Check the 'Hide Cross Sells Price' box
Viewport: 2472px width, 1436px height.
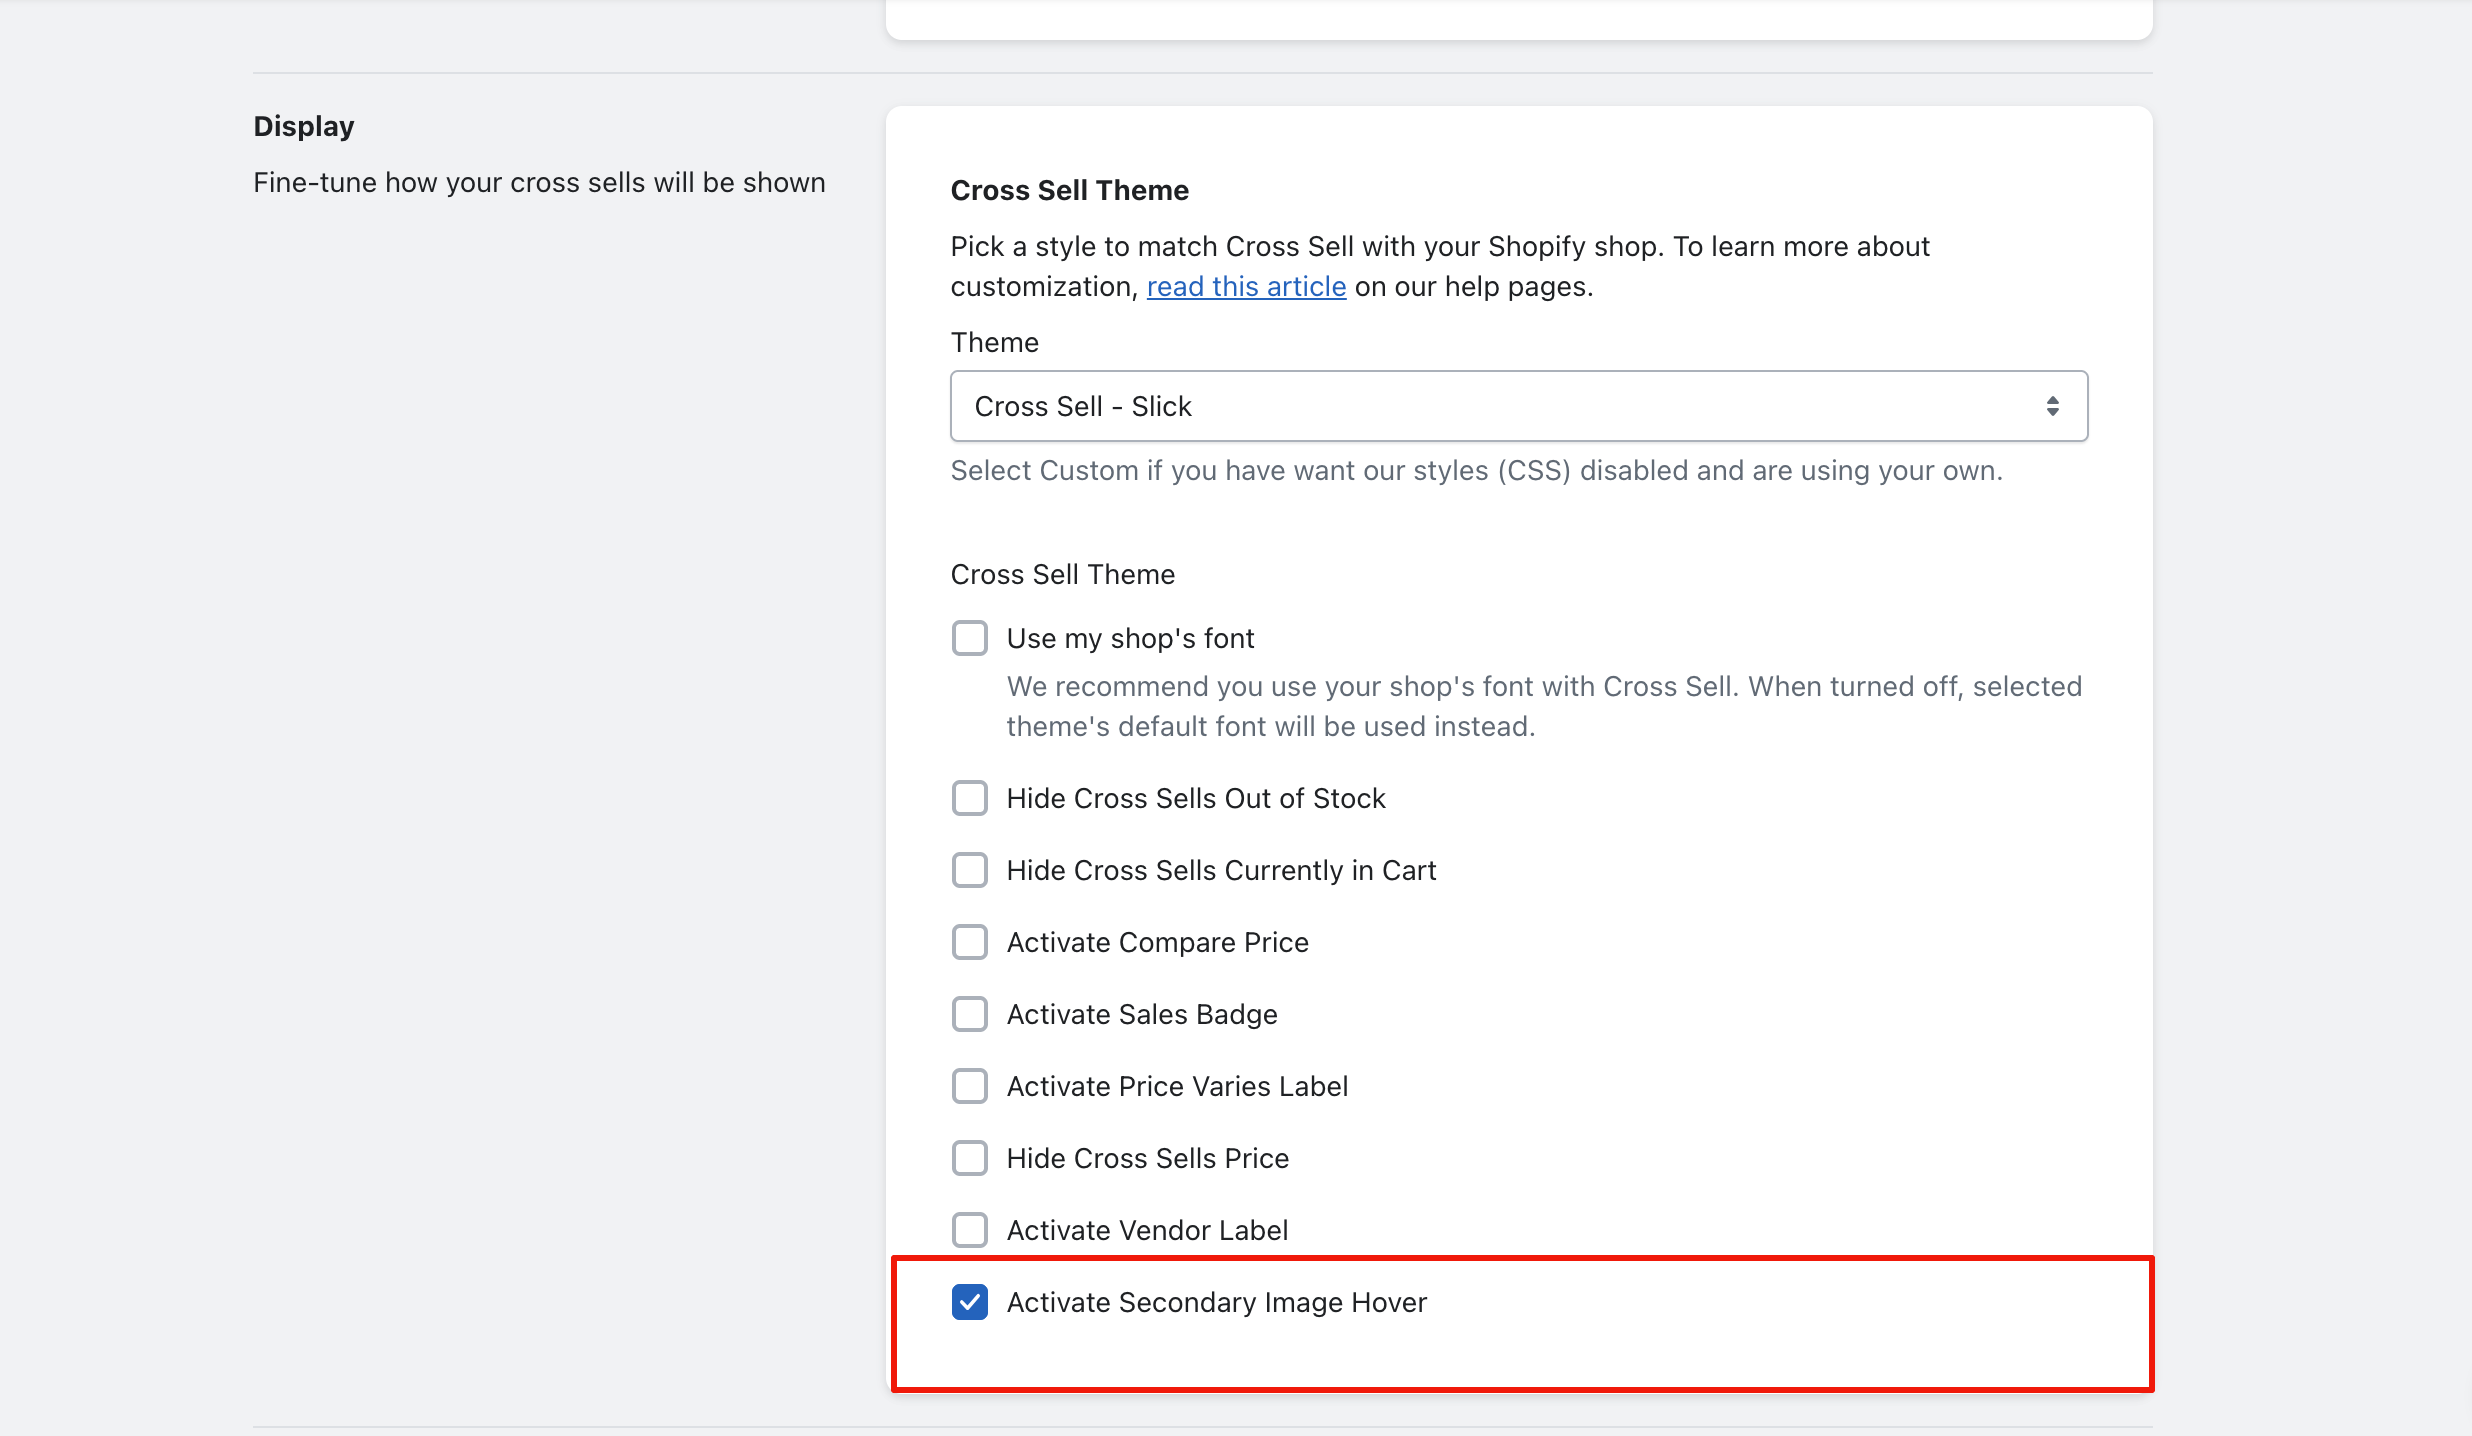pyautogui.click(x=969, y=1158)
